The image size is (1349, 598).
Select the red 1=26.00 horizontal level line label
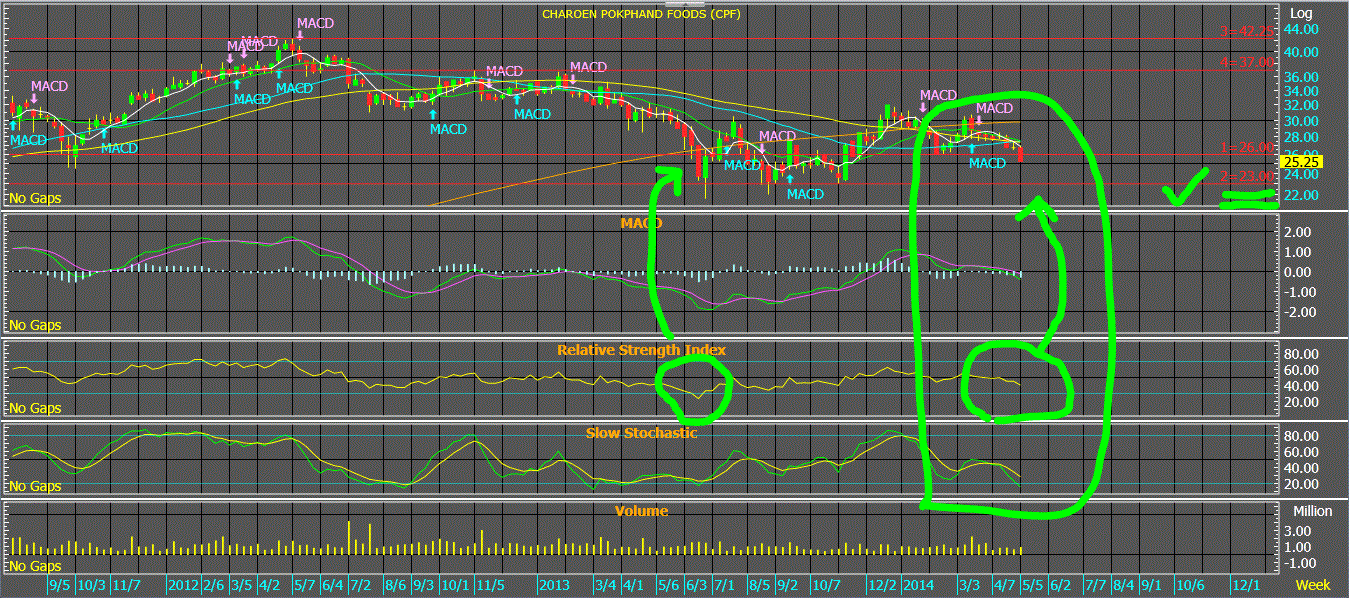pos(1248,147)
